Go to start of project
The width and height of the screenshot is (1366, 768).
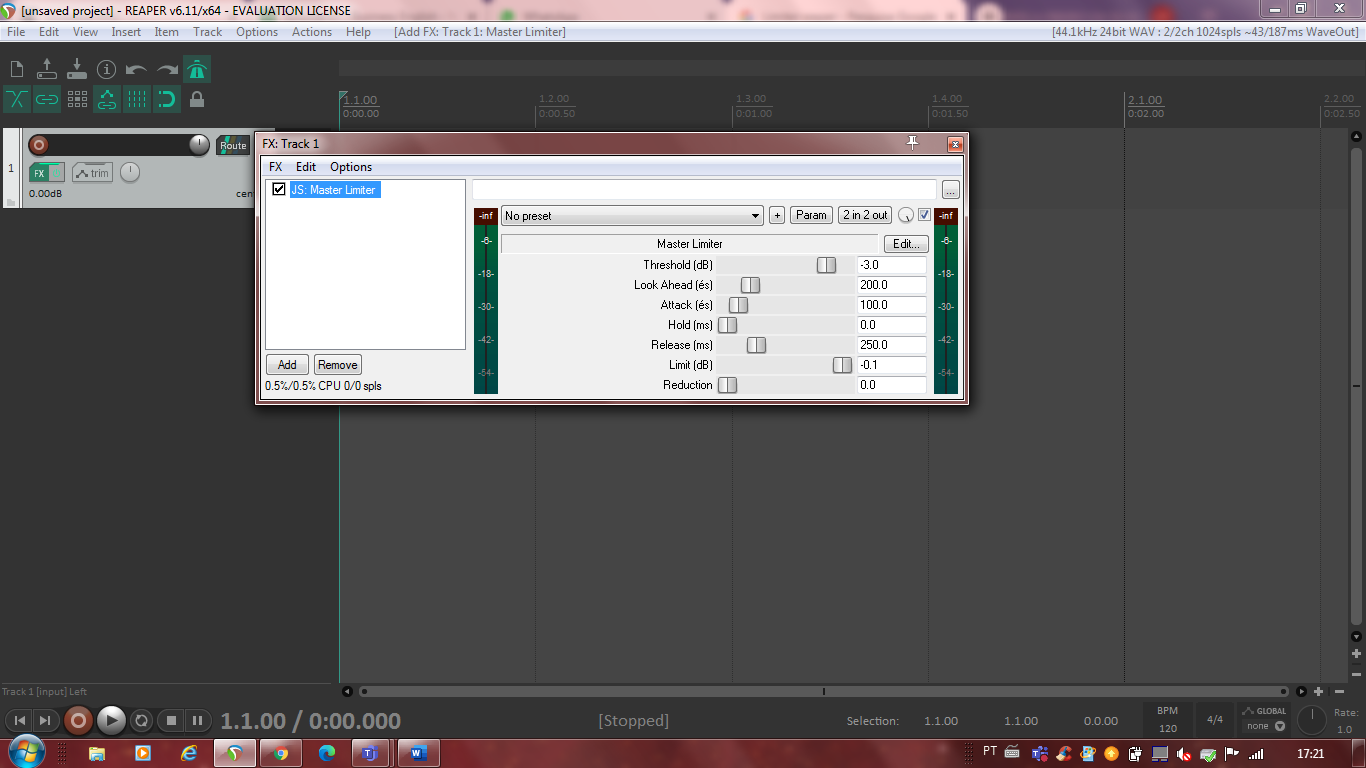point(19,720)
